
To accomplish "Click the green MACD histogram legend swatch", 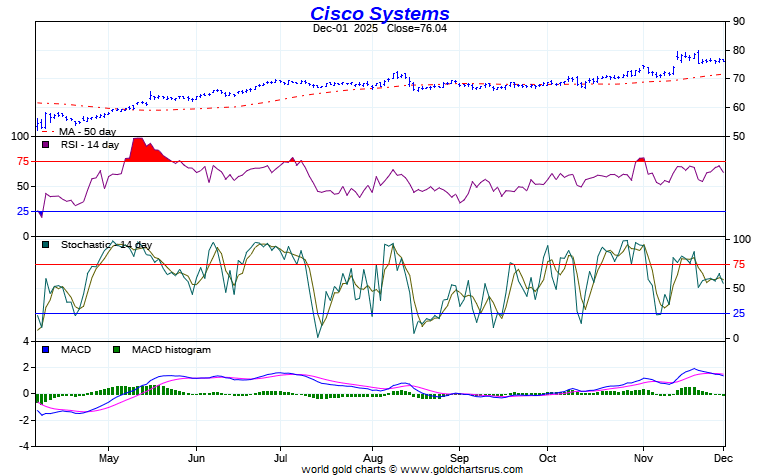I will tap(116, 349).
